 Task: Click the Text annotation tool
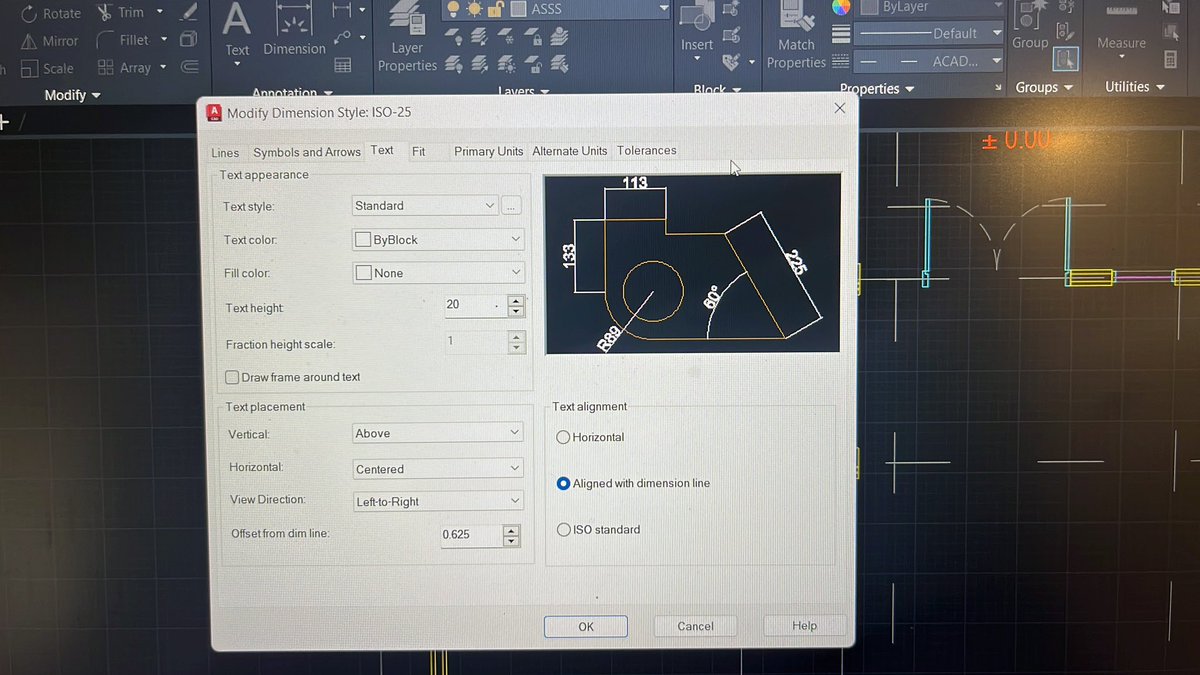[237, 30]
